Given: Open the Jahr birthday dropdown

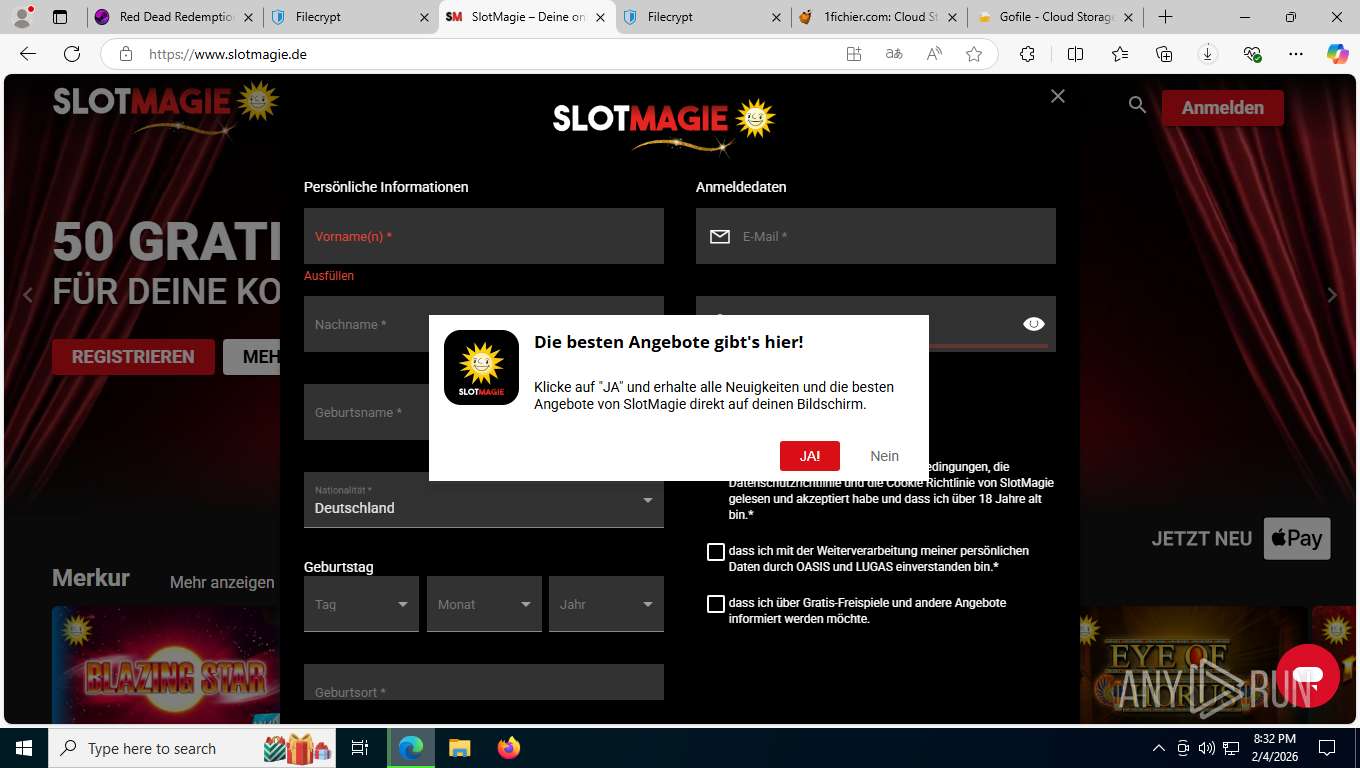Looking at the screenshot, I should (x=606, y=604).
